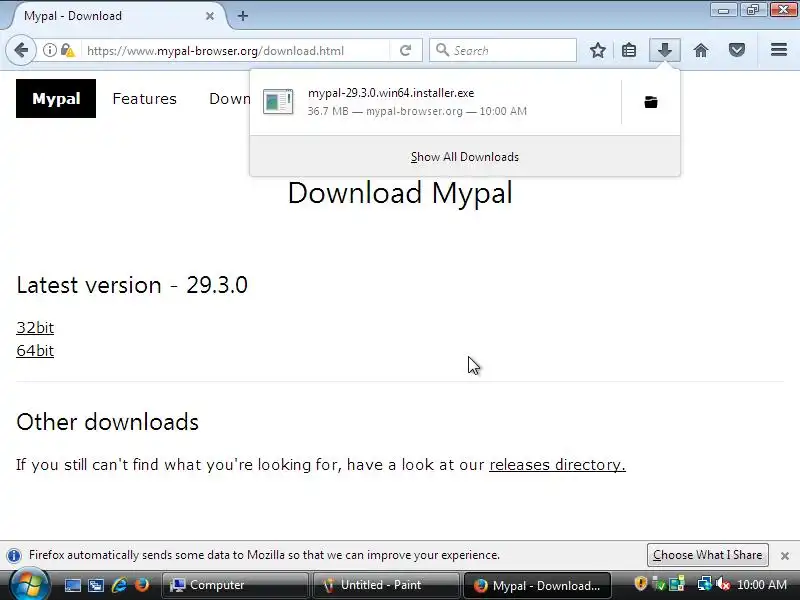
Task: Reload the page with the refresh icon
Action: (x=406, y=50)
